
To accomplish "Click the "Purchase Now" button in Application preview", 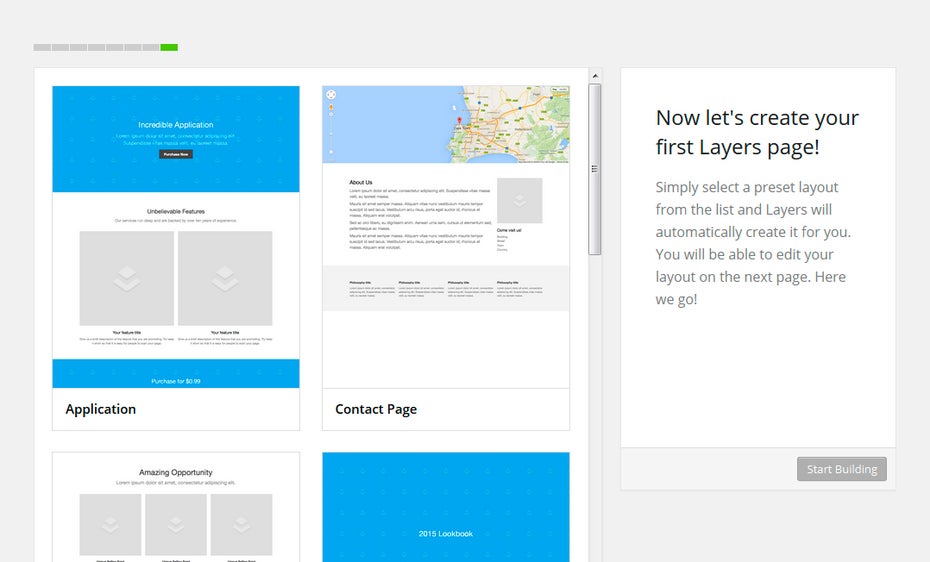I will pyautogui.click(x=176, y=154).
